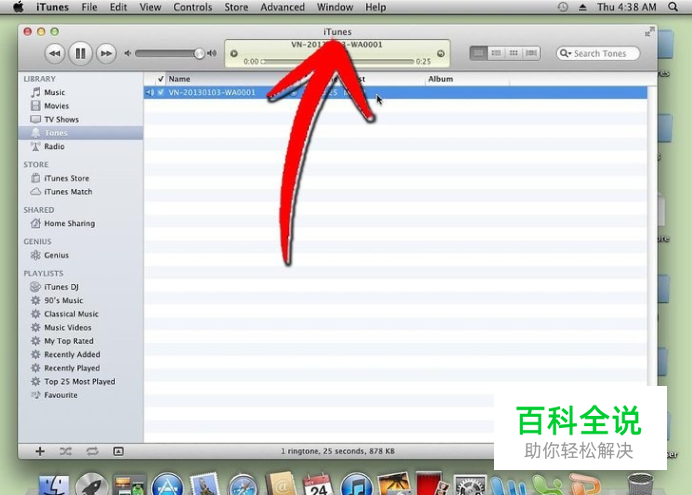Image resolution: width=692 pixels, height=495 pixels.
Task: Open iTunes Store in sidebar
Action: coord(66,178)
